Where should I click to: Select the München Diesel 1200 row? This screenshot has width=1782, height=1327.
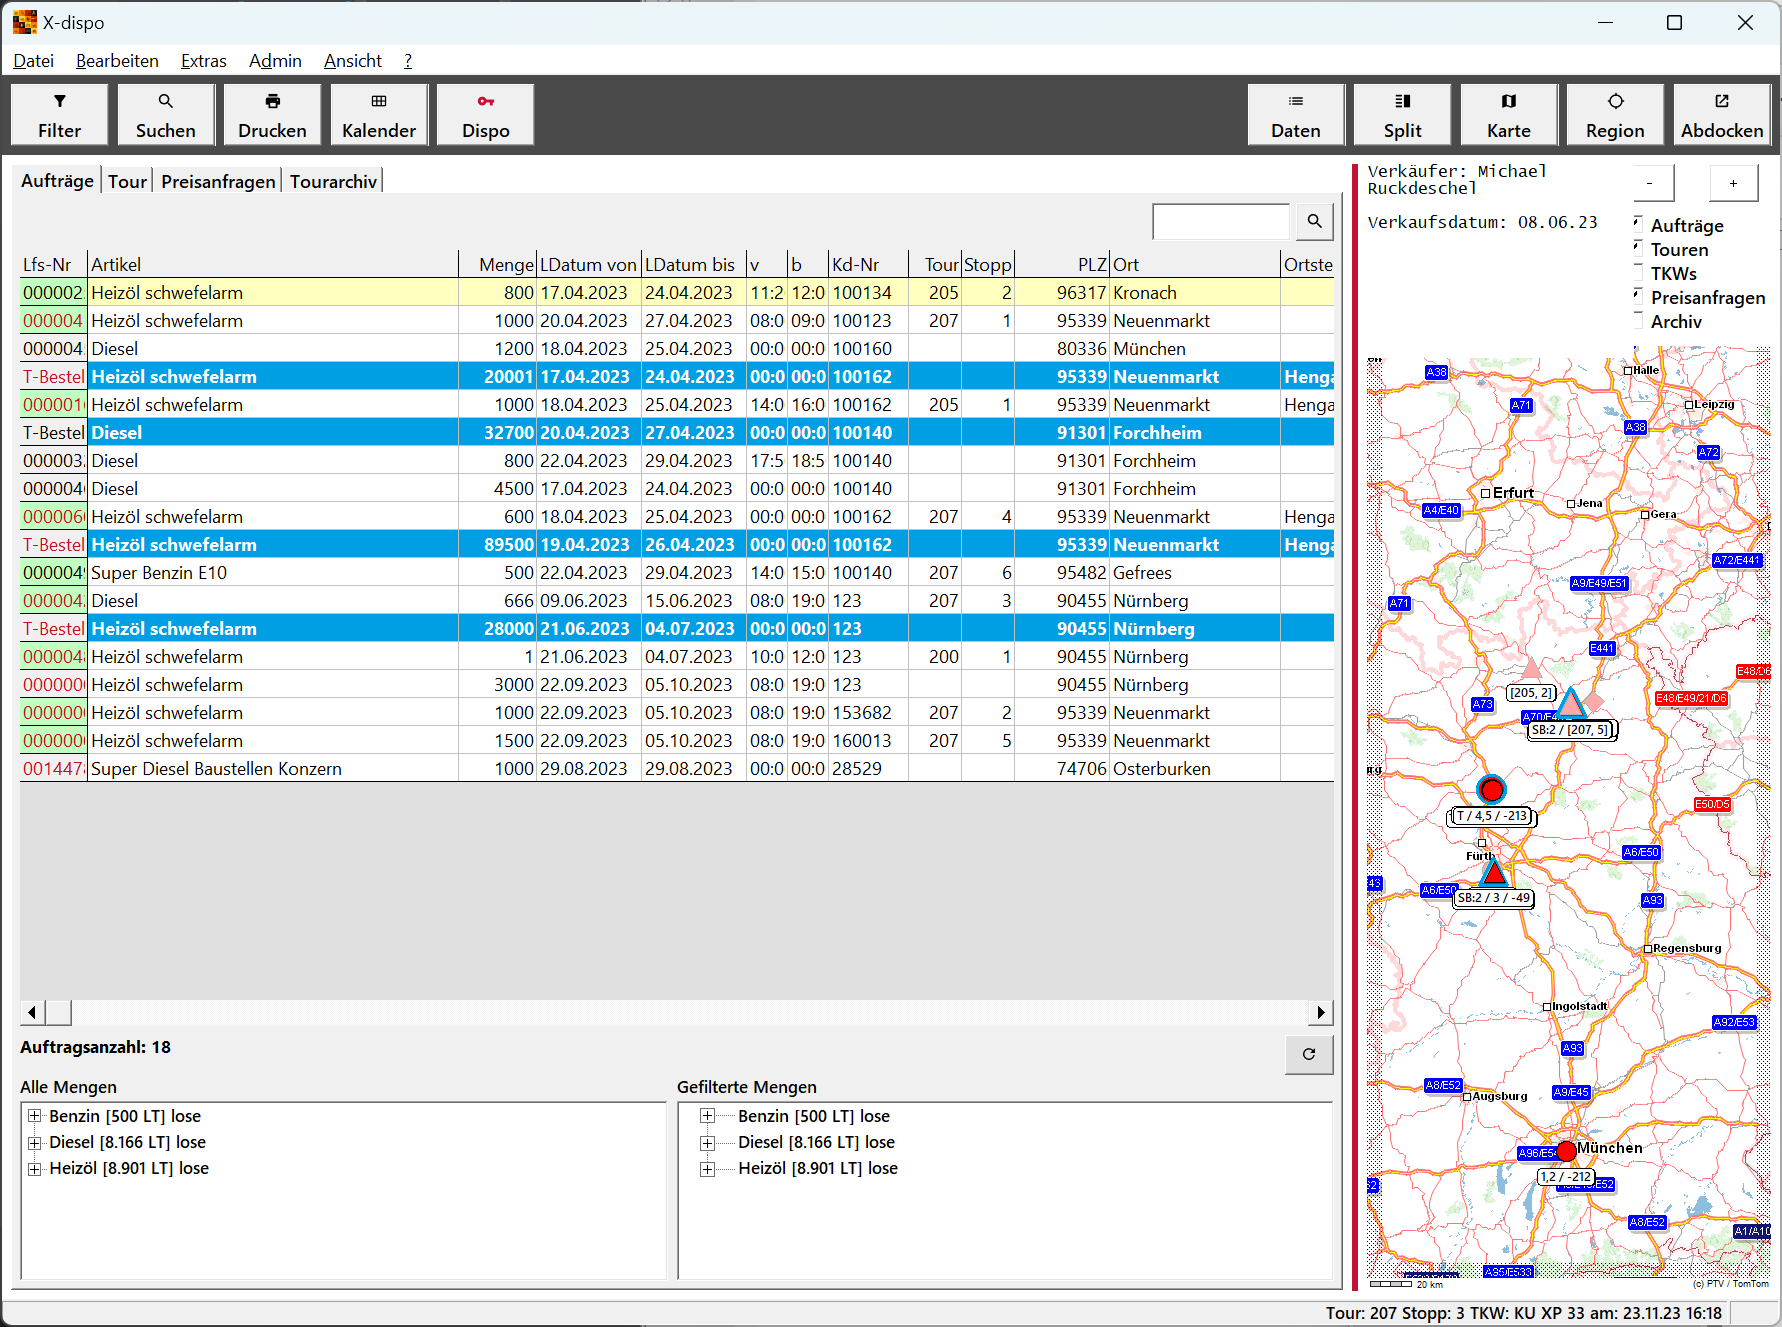pyautogui.click(x=677, y=349)
